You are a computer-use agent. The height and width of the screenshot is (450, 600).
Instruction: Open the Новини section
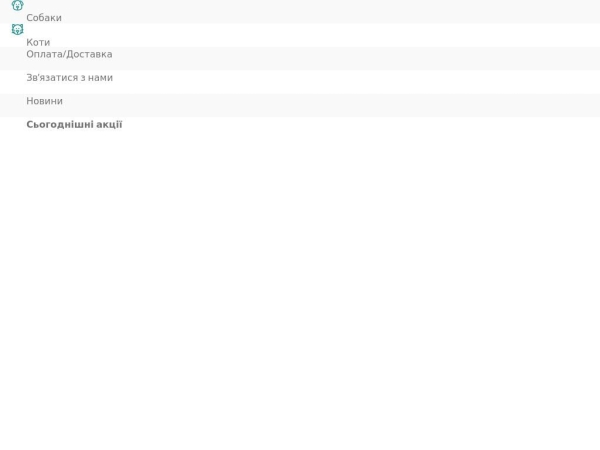coord(44,101)
